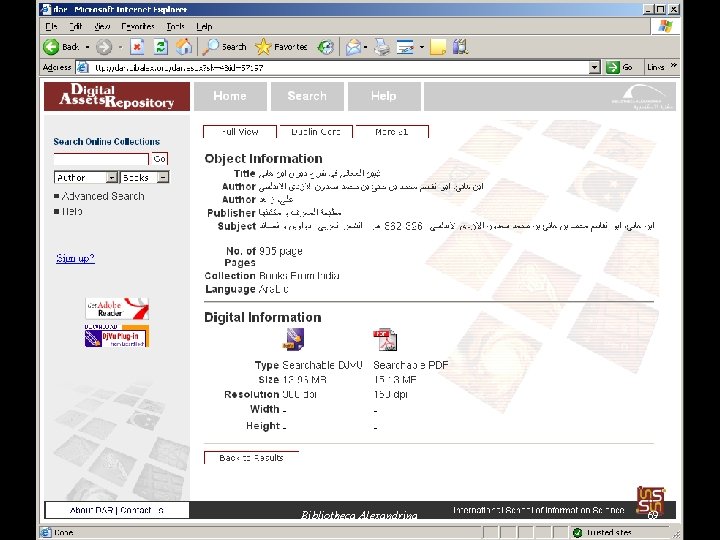Viewport: 720px width, 540px height.
Task: Download the Searchable PDF file icon
Action: pos(385,339)
